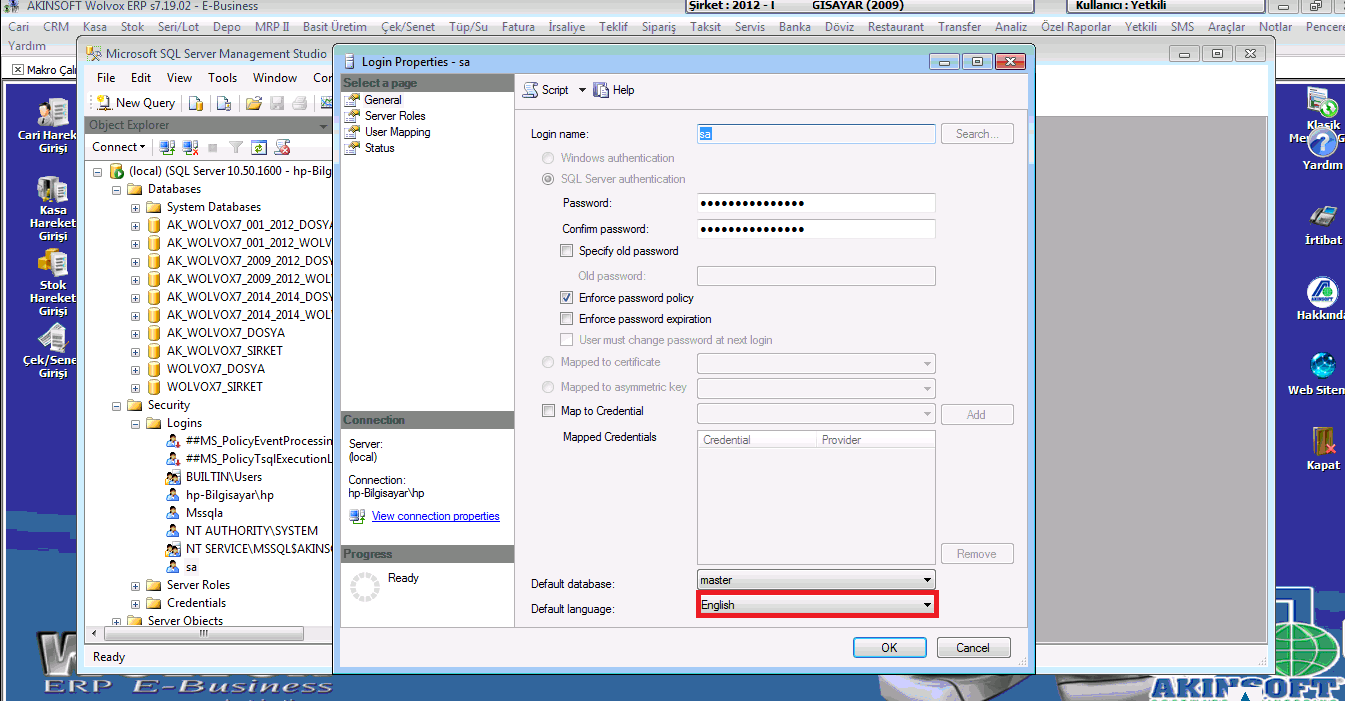Viewport: 1345px width, 701px height.
Task: Open the İrtibat phone icon
Action: tap(1323, 216)
